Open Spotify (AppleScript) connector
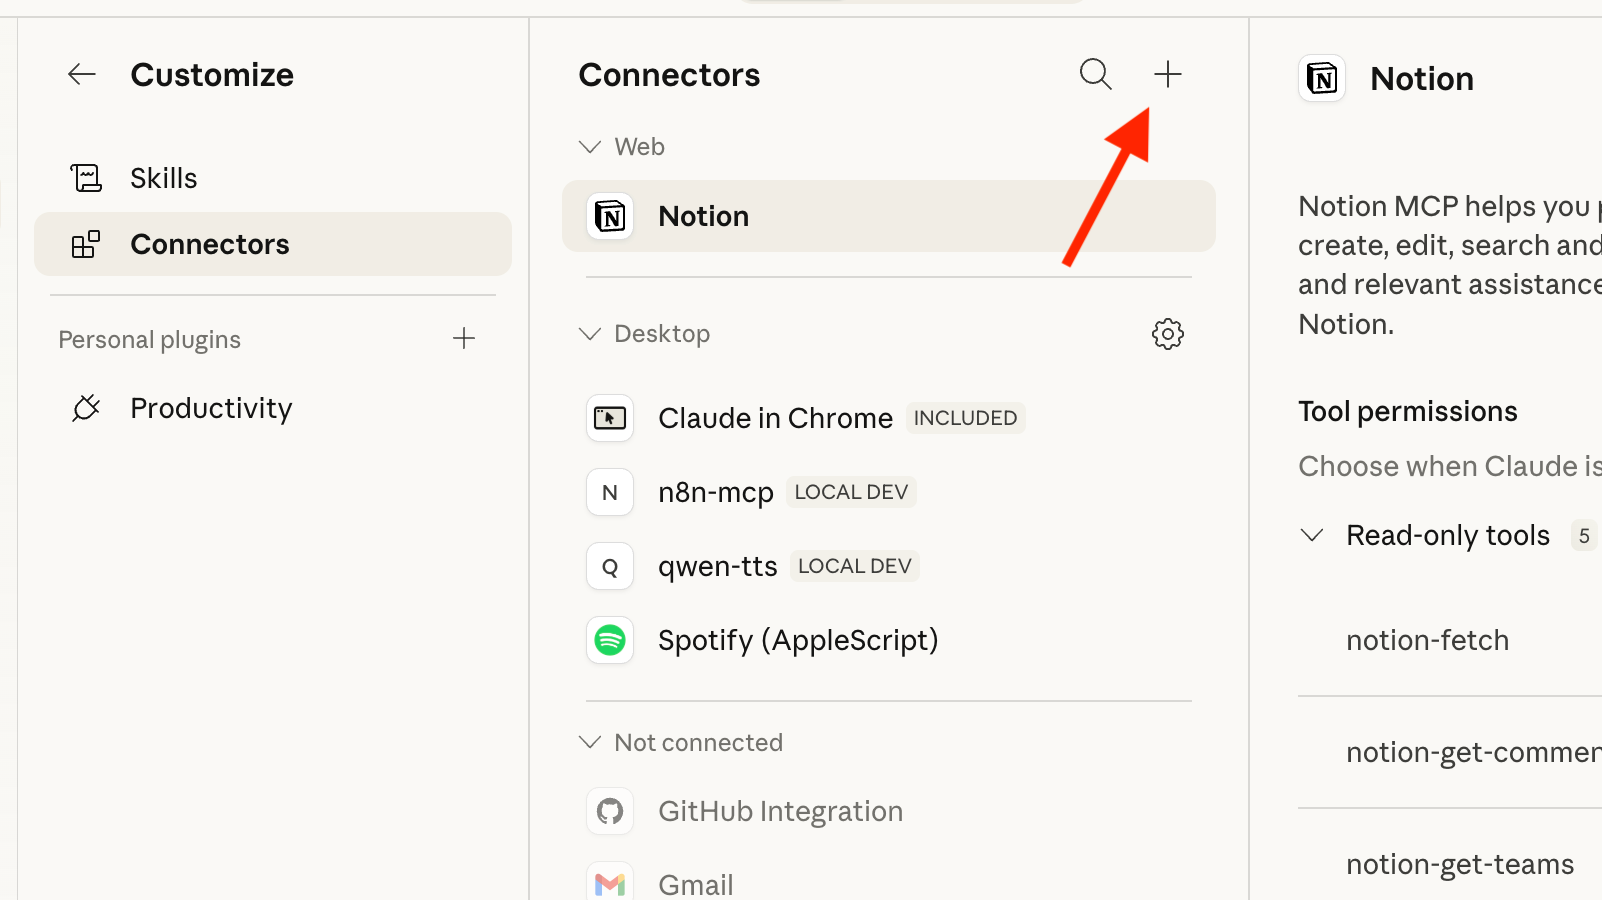Screen dimensions: 1602x900 pyautogui.click(x=888, y=640)
